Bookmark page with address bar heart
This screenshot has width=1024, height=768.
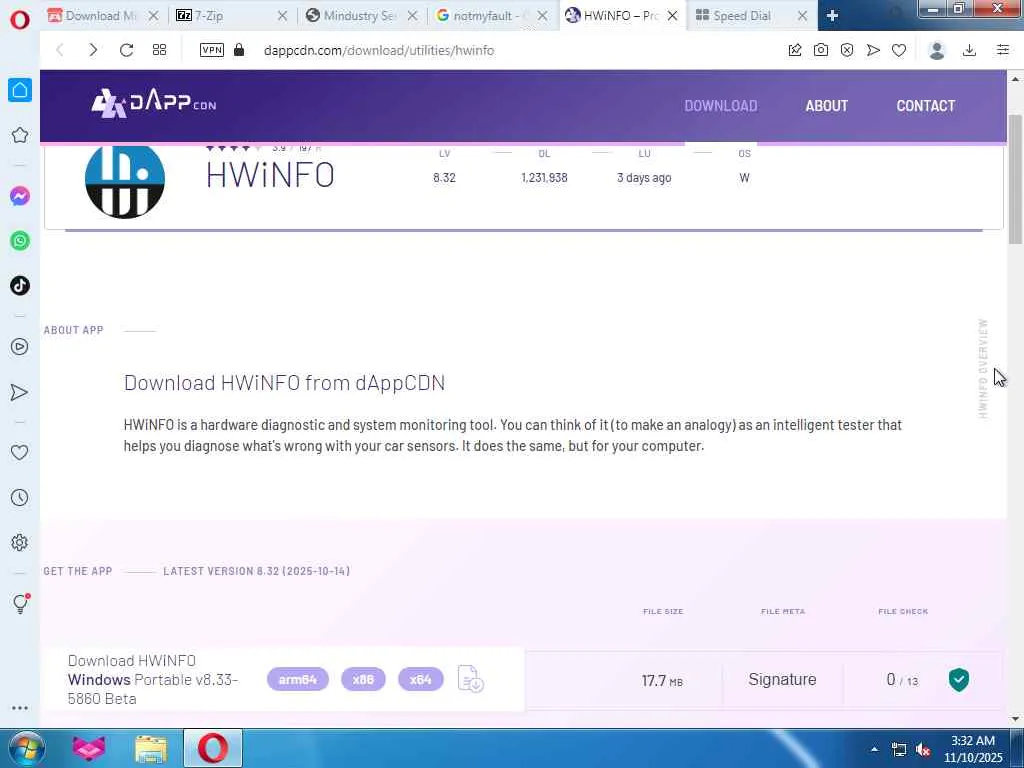[x=899, y=50]
